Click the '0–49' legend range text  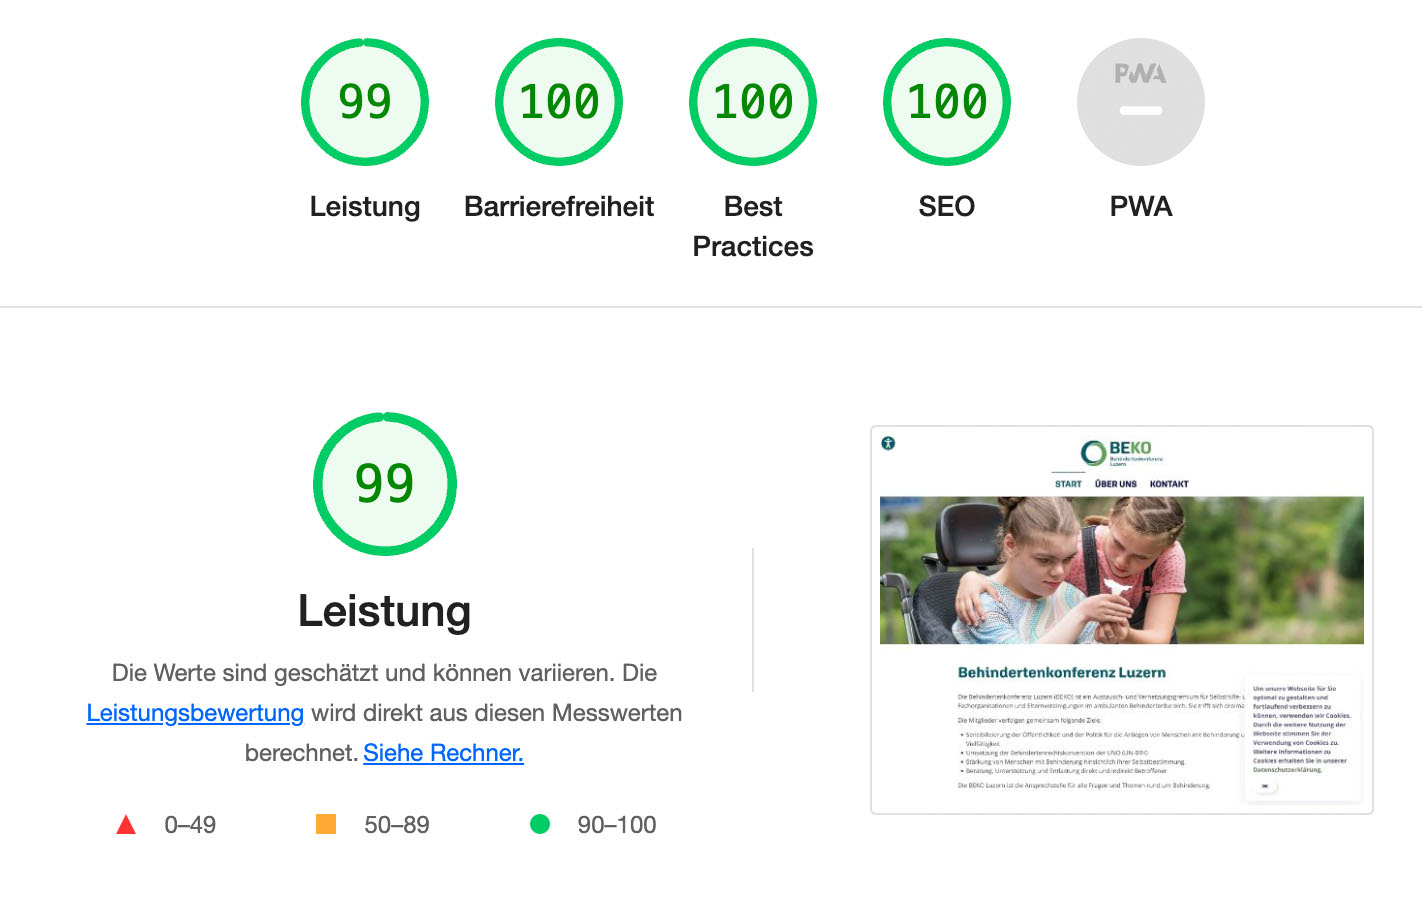(x=190, y=825)
